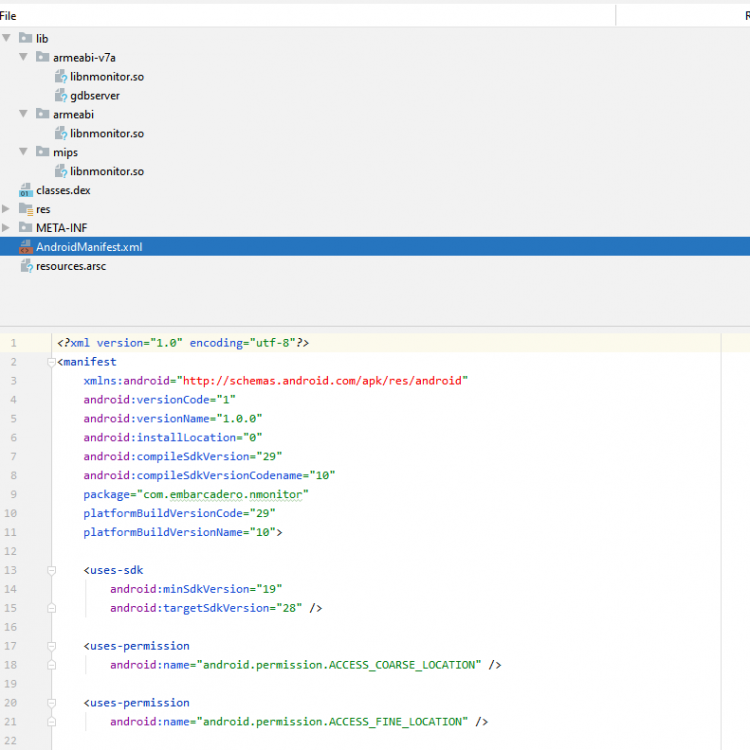Select the AndroidManifest.xml row
Viewport: 750px width, 750px height.
375,247
